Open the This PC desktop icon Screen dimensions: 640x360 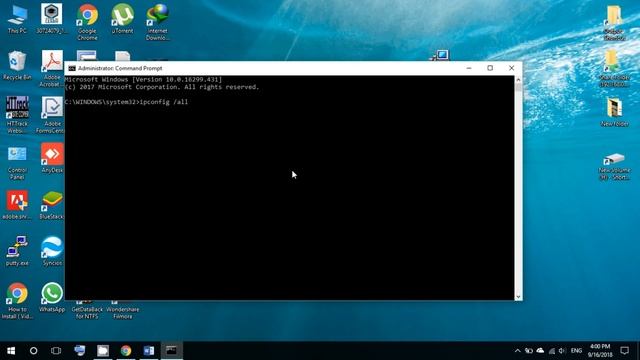click(17, 19)
